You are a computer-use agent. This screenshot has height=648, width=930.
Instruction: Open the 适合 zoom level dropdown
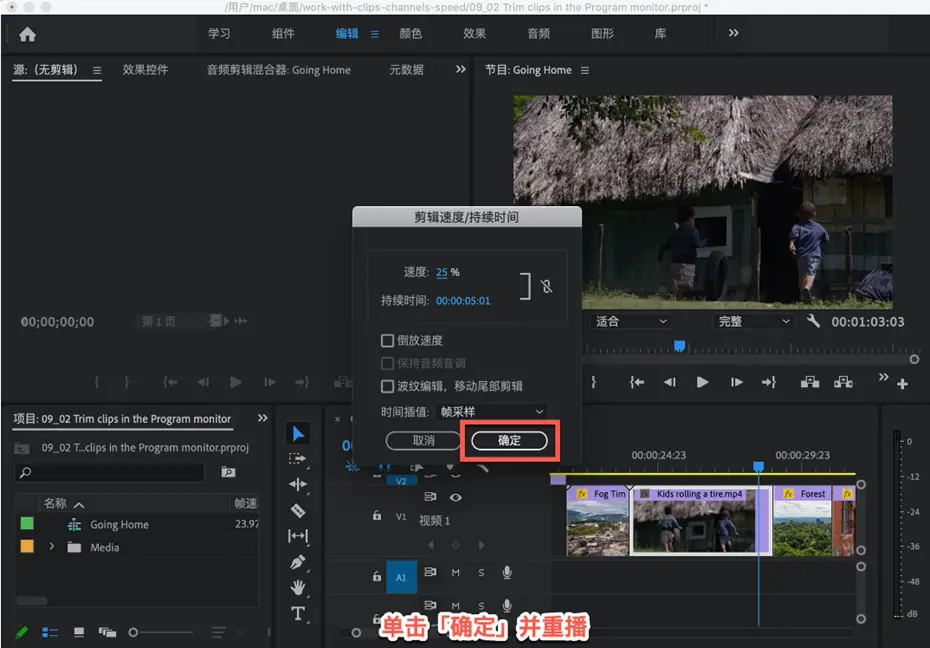point(630,321)
